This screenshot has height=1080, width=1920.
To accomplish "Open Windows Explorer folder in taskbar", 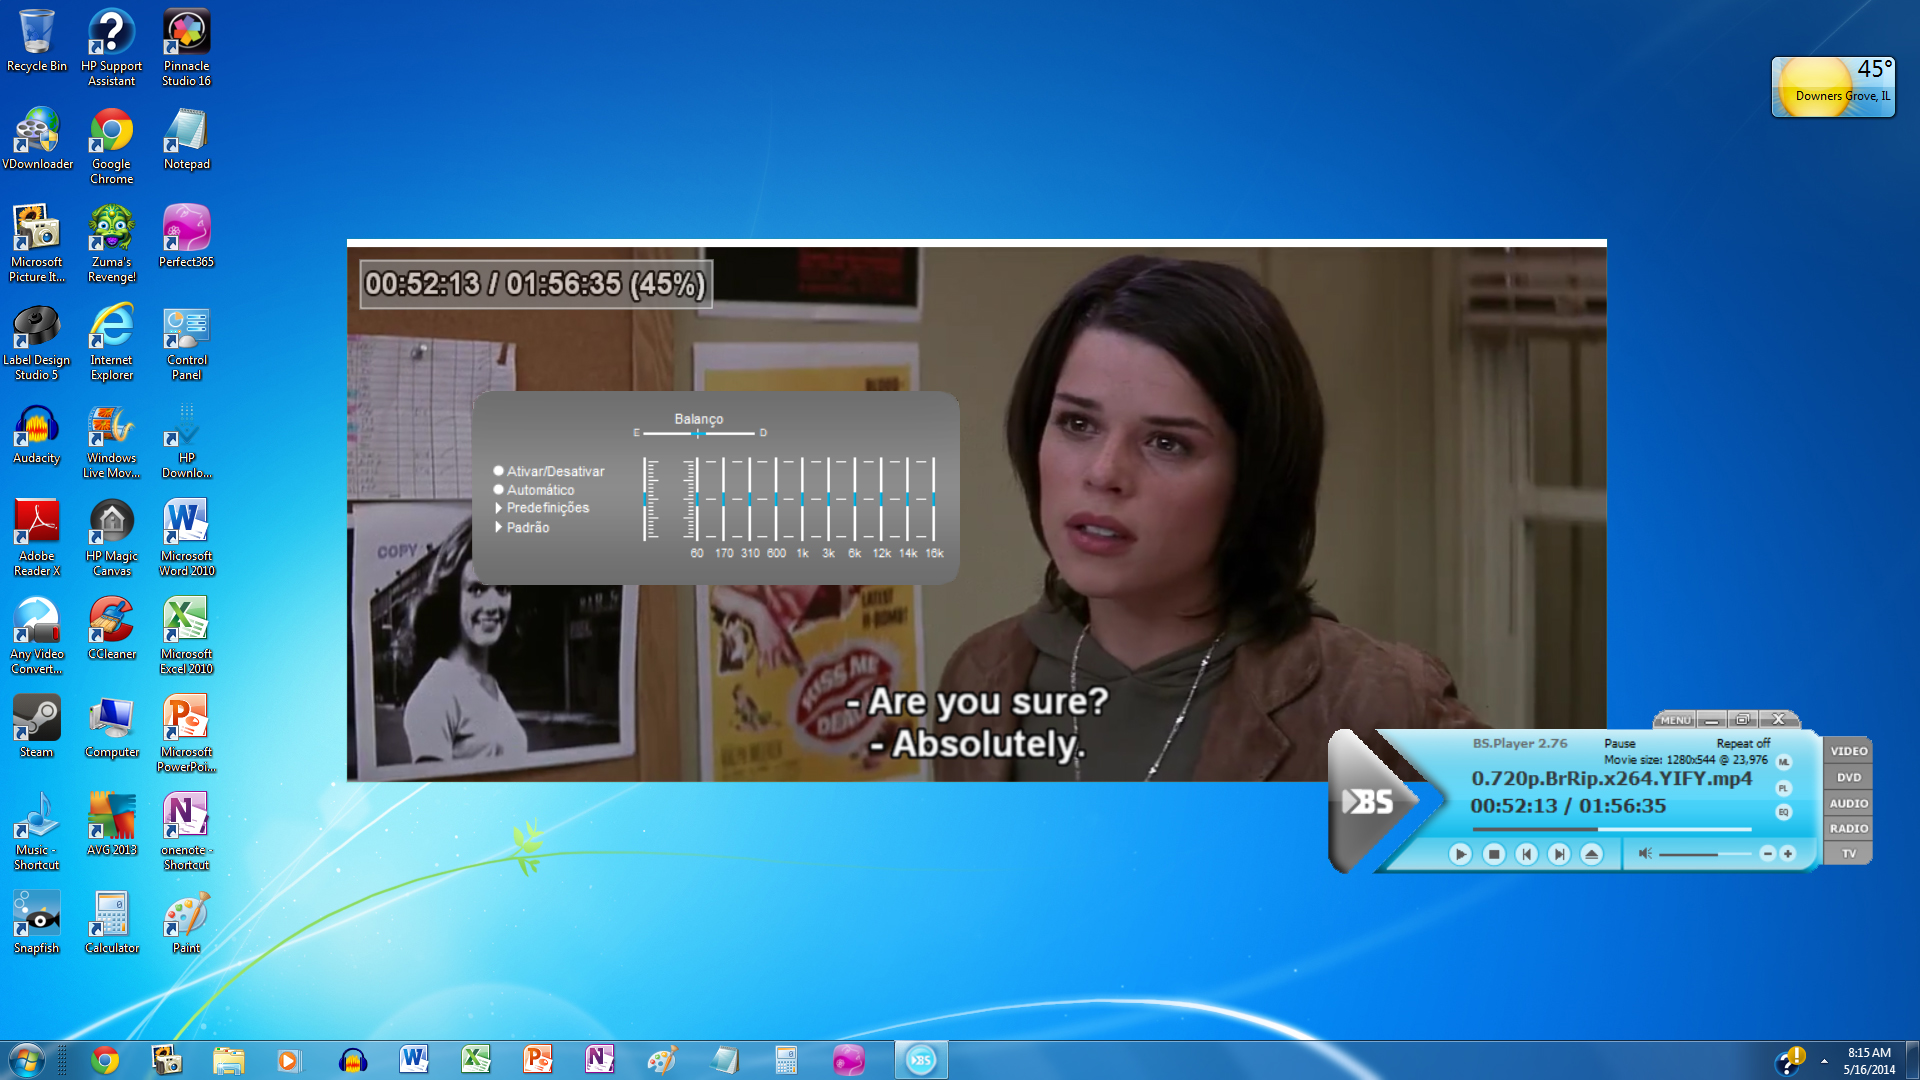I will 229,1060.
